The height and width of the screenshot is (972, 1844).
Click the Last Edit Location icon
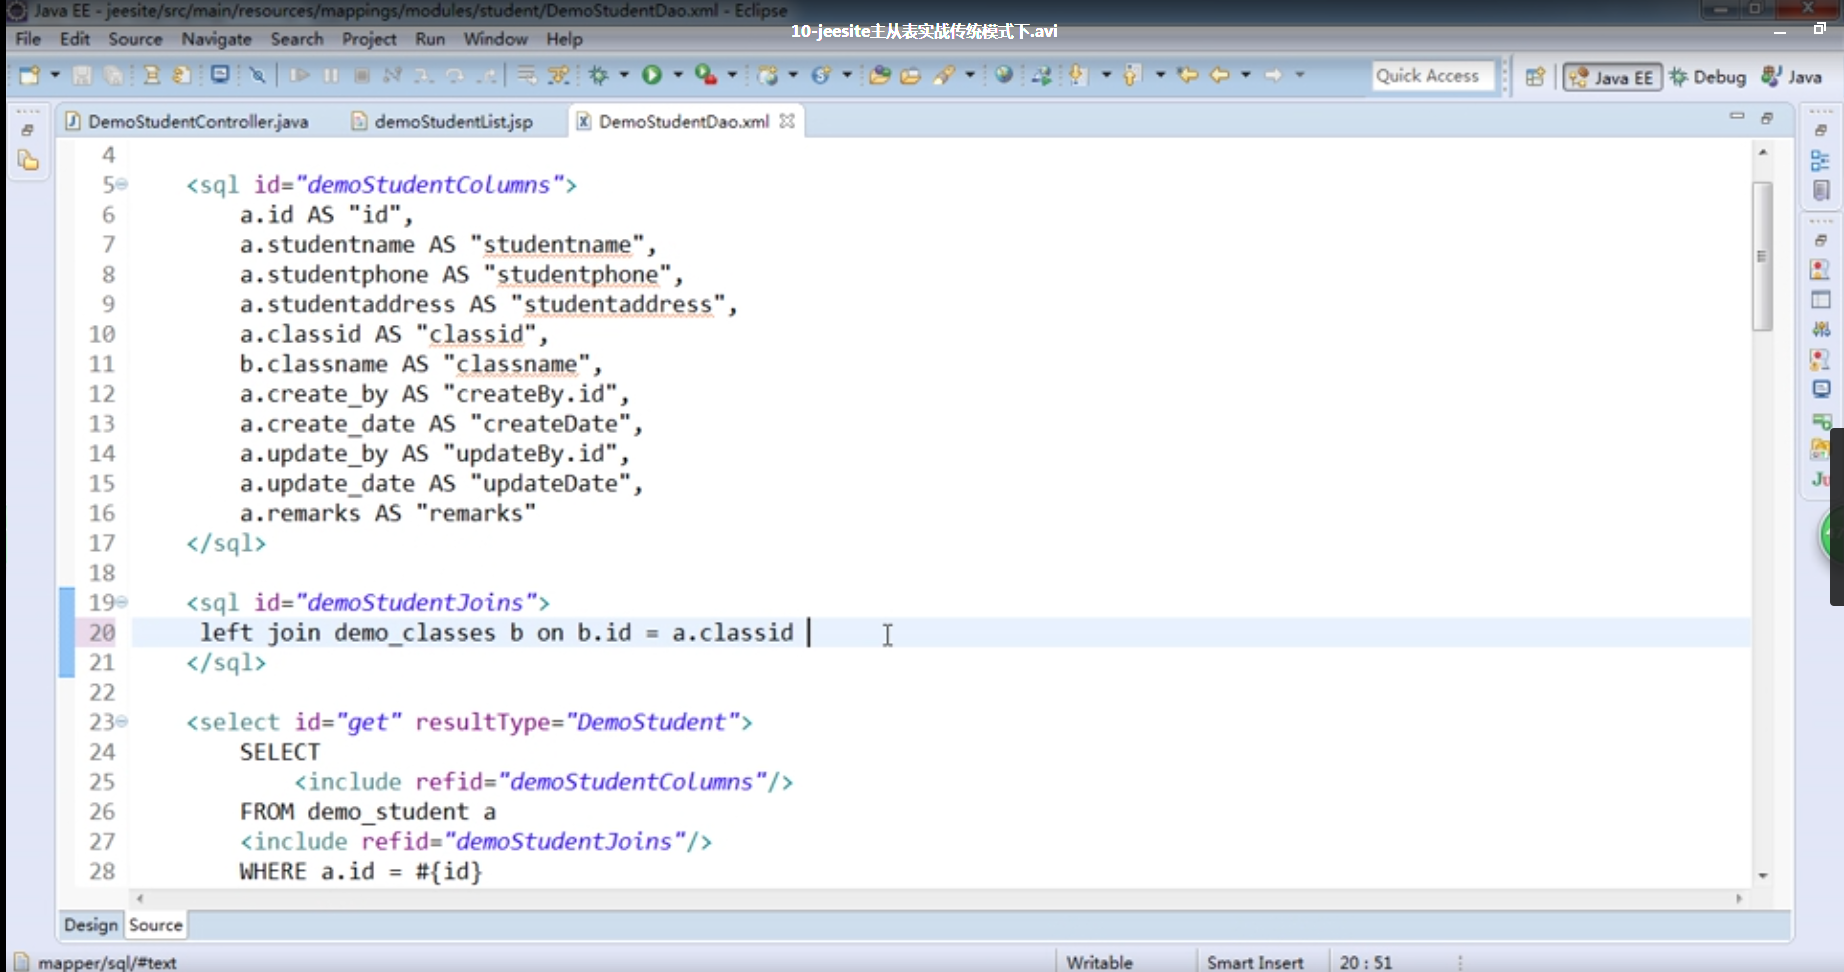pyautogui.click(x=1188, y=75)
